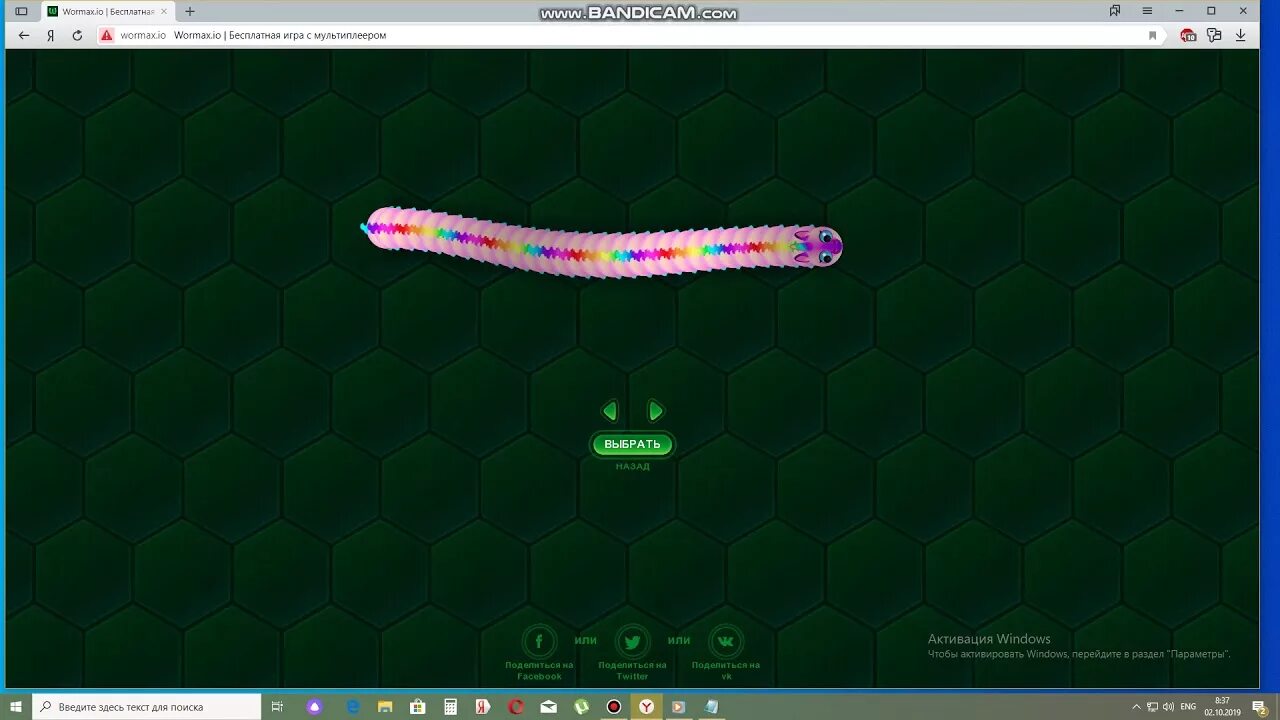Open volume control in tray

coord(1168,707)
